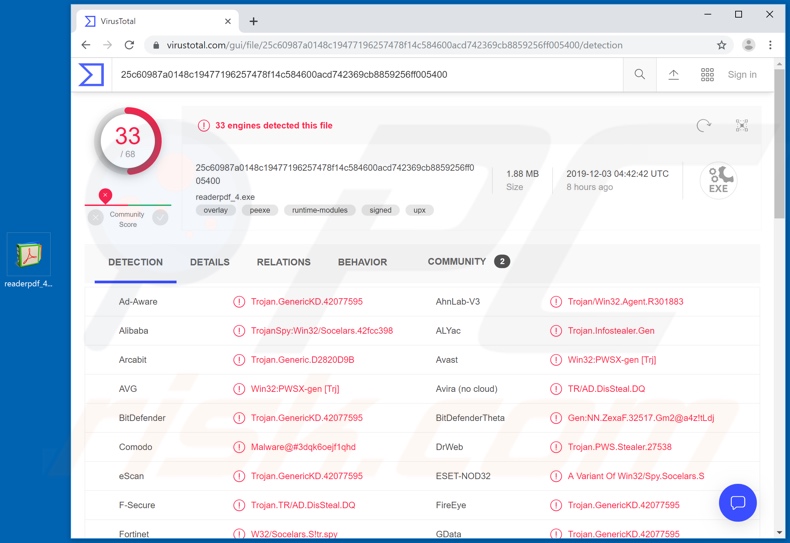Click the 2019-12-03 04:42:42 UTC timestamp
The image size is (790, 543).
click(617, 174)
